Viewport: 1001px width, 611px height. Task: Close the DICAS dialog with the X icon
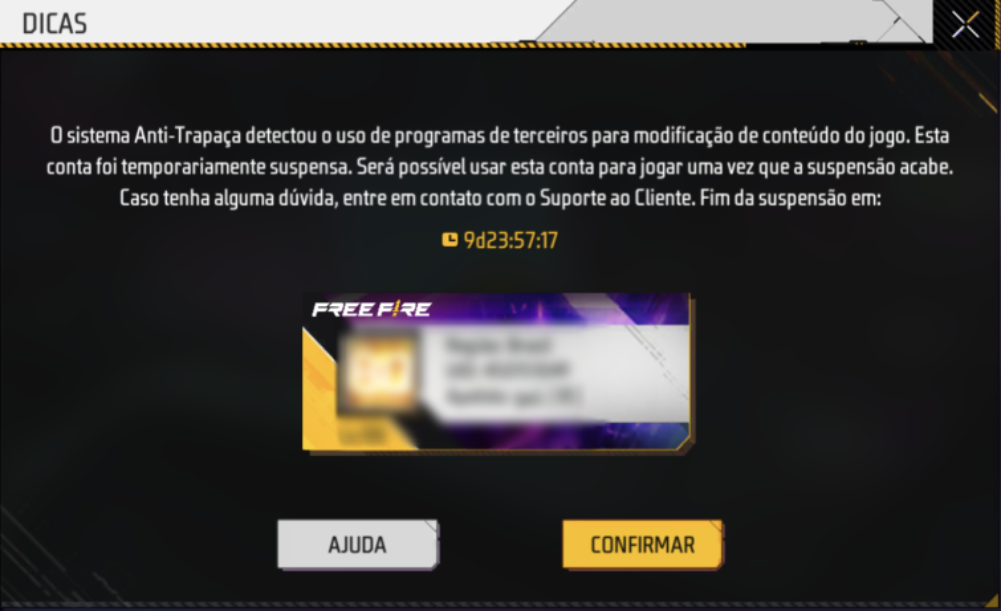(x=965, y=24)
